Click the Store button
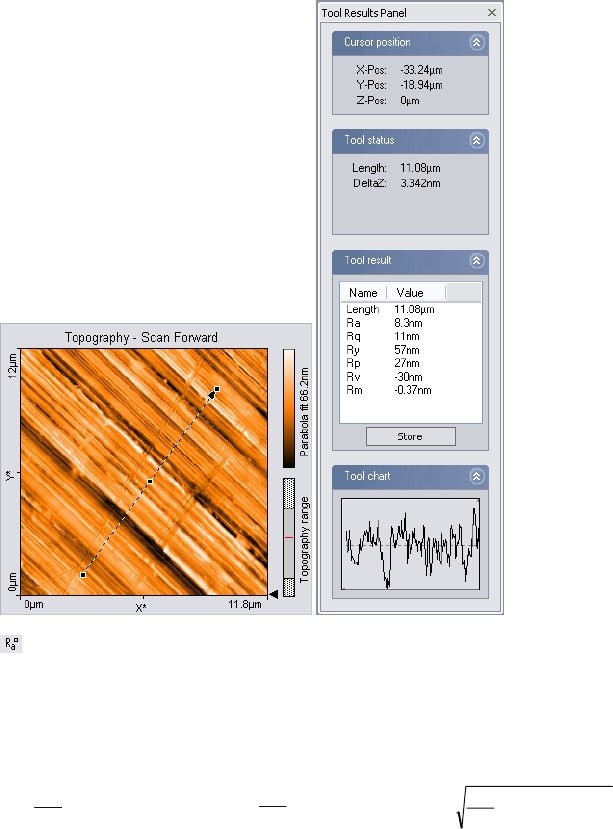This screenshot has width=613, height=829. [410, 437]
